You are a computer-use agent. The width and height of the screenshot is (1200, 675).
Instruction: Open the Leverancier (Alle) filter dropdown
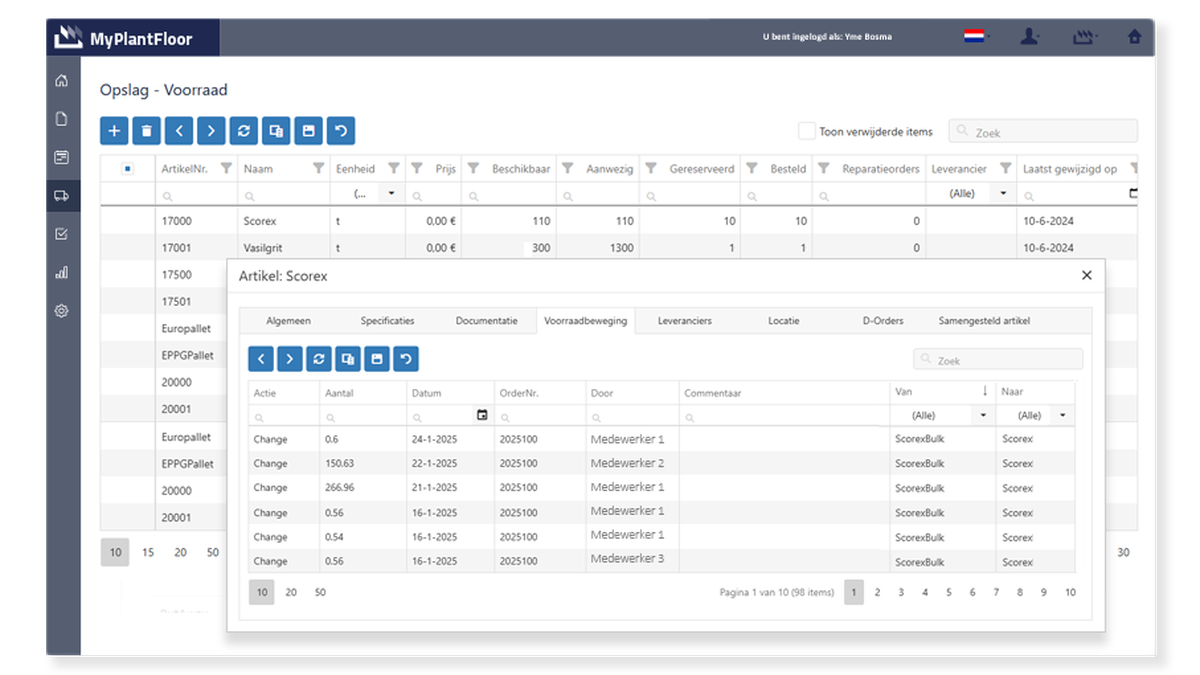tap(1003, 193)
